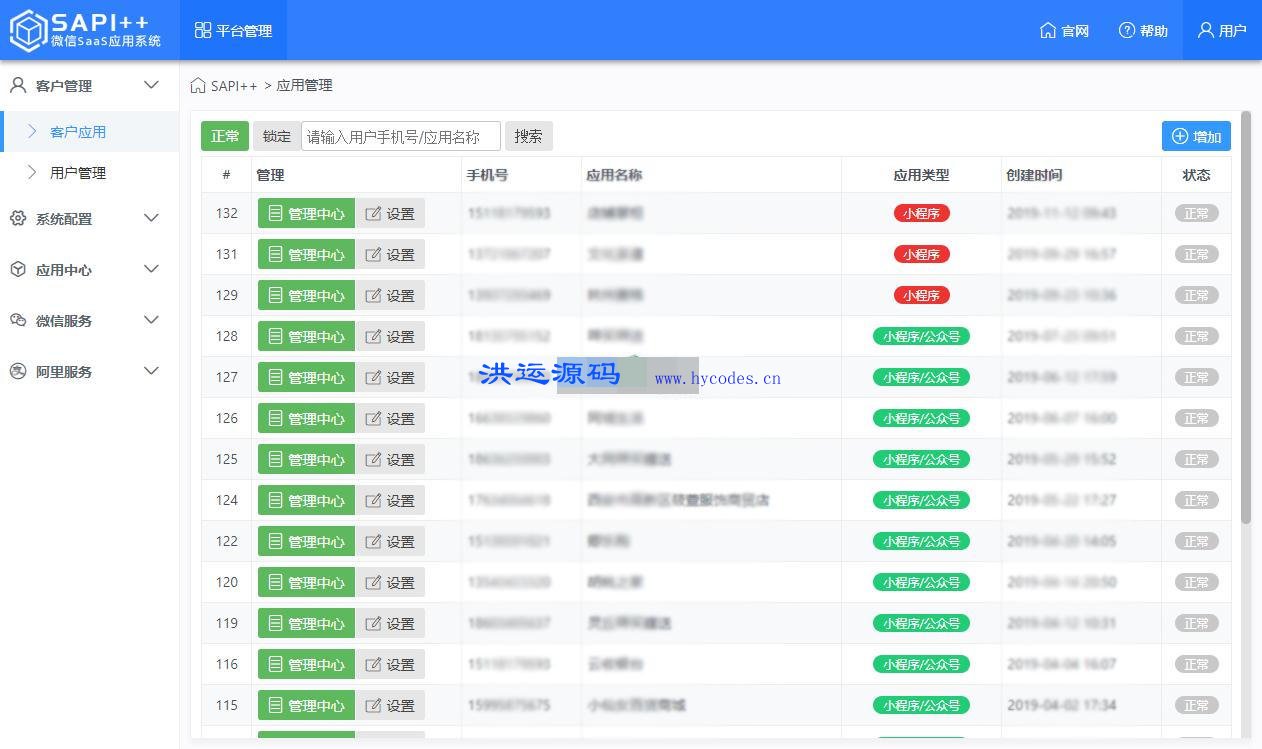Filter list by 锁定 status
Viewport: 1262px width, 749px height.
pos(277,136)
